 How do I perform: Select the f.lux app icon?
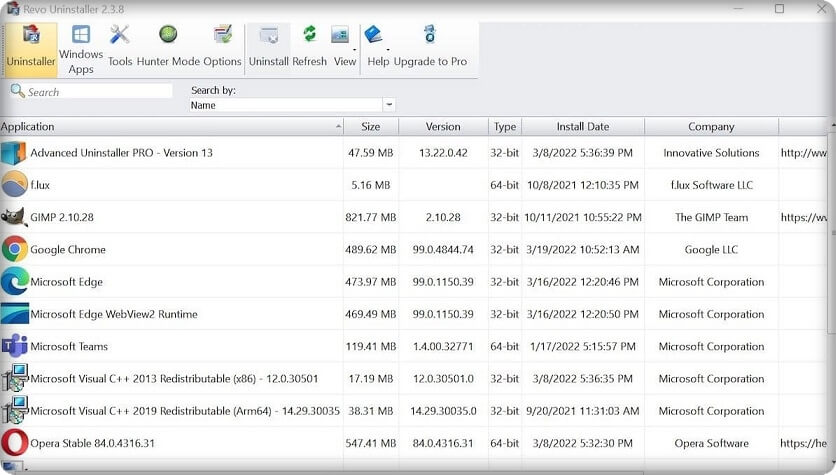click(x=14, y=185)
